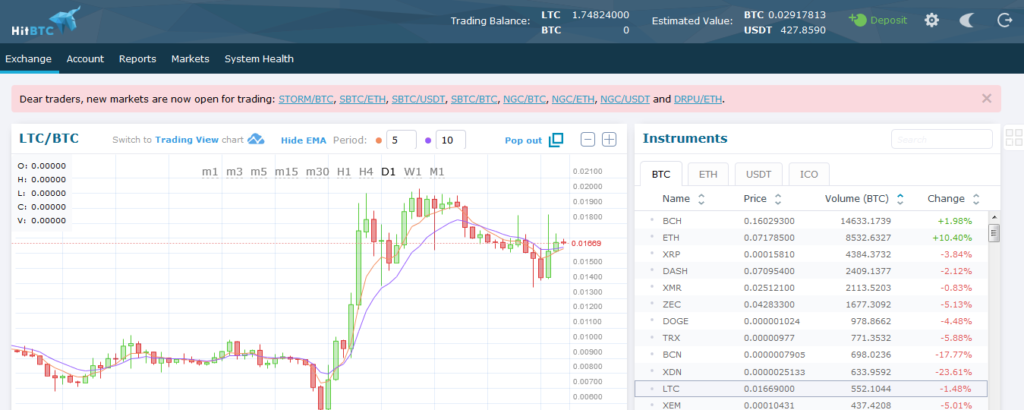Open the SBTC/ETH market link
The height and width of the screenshot is (410, 1024).
(x=363, y=99)
